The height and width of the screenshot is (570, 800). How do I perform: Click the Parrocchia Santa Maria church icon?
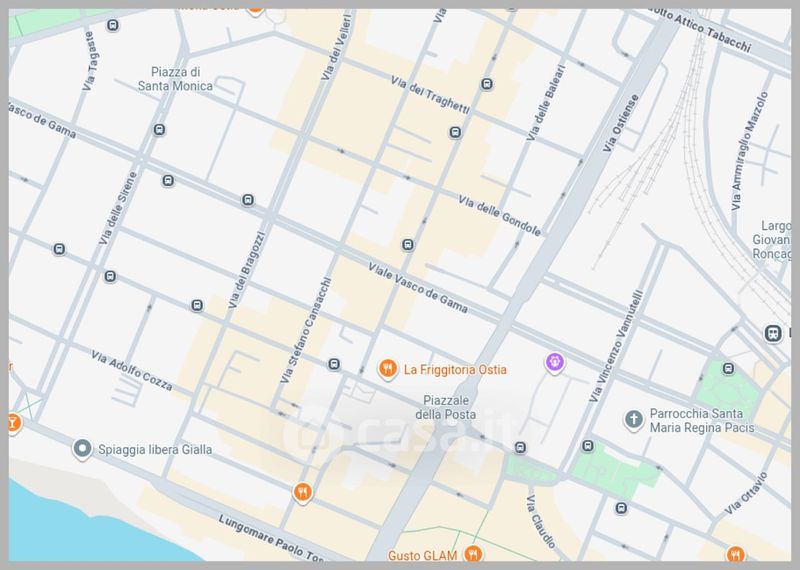coord(632,418)
